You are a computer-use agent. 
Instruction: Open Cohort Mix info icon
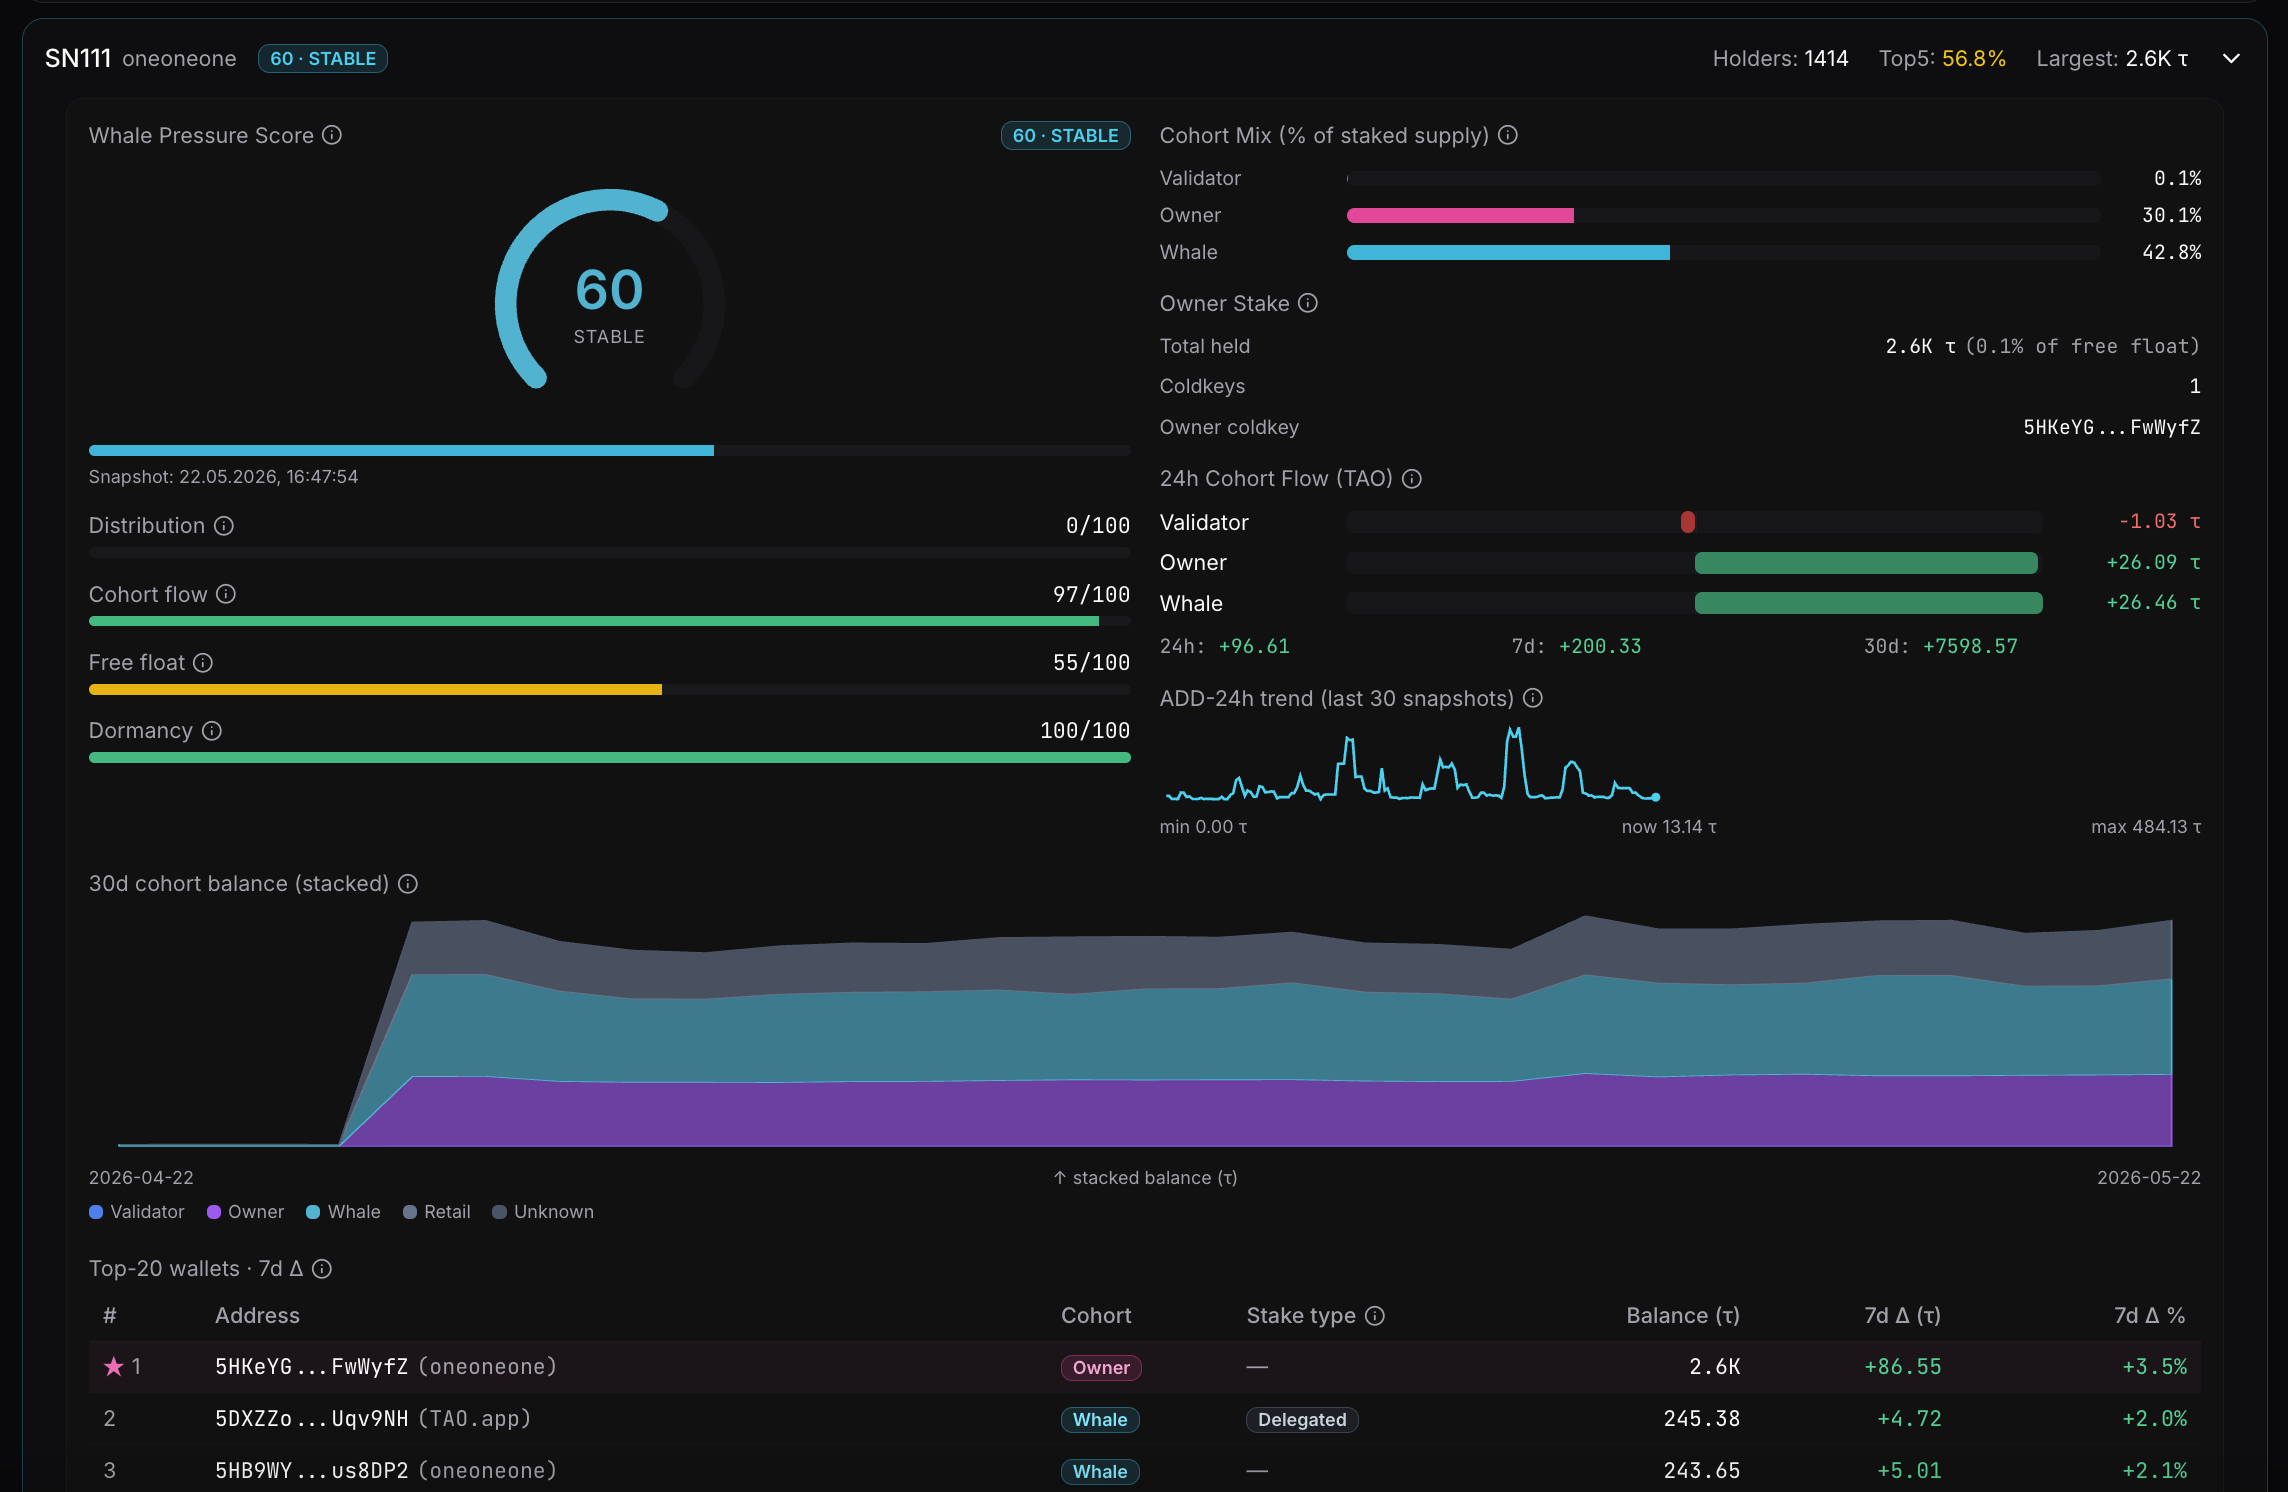1508,135
